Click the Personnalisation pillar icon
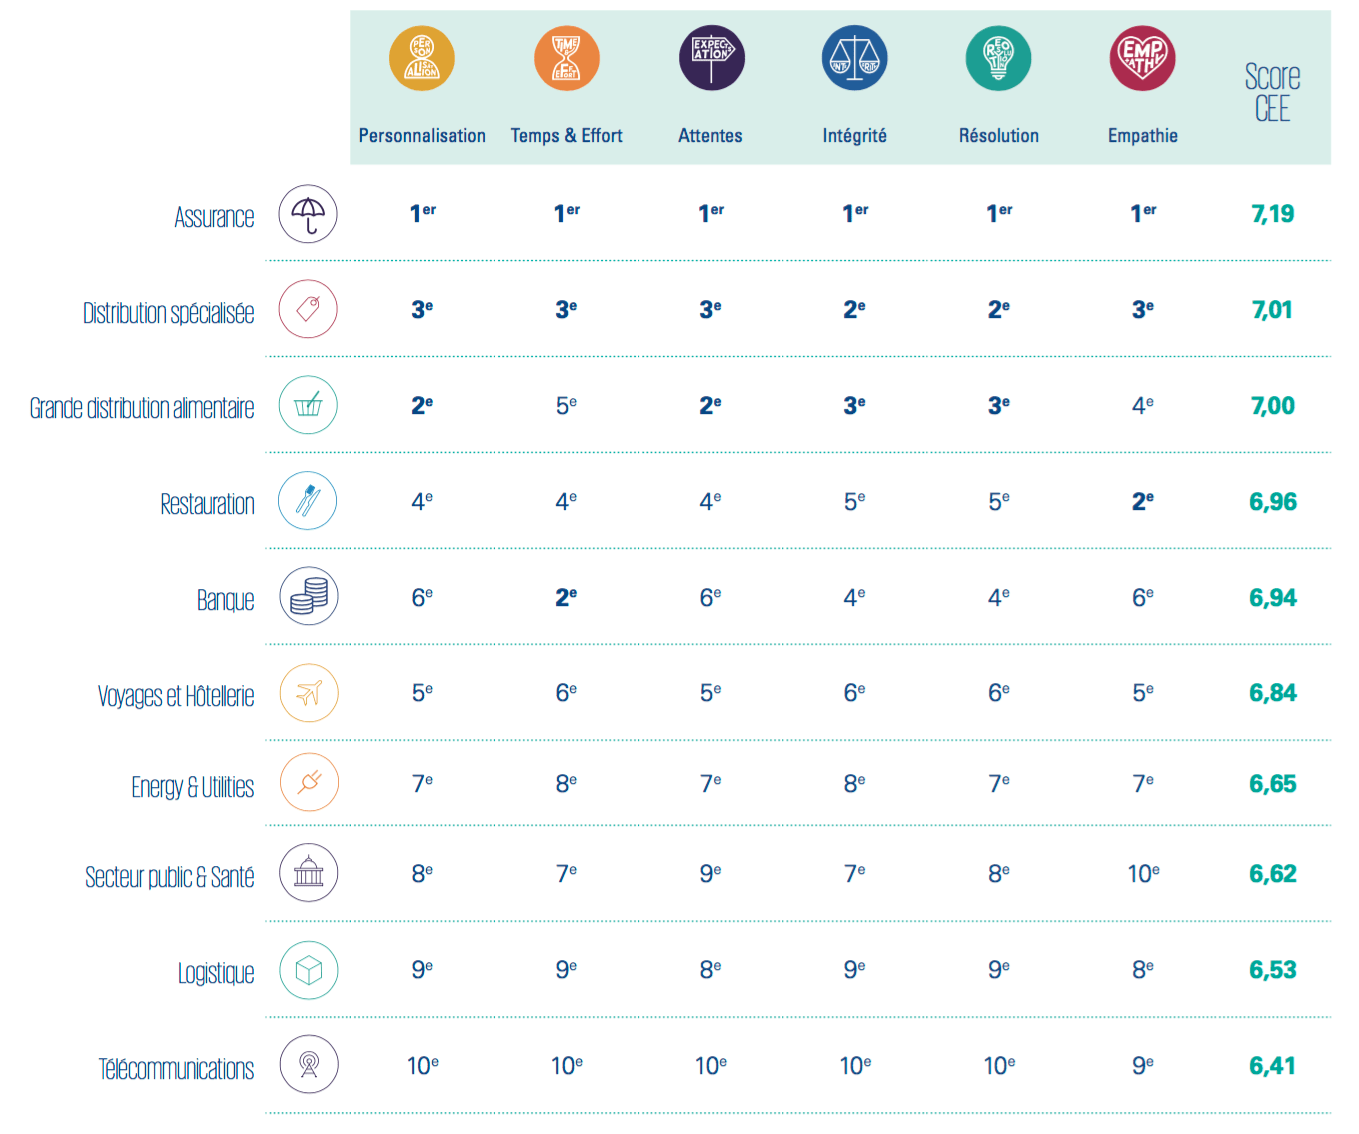 point(422,58)
